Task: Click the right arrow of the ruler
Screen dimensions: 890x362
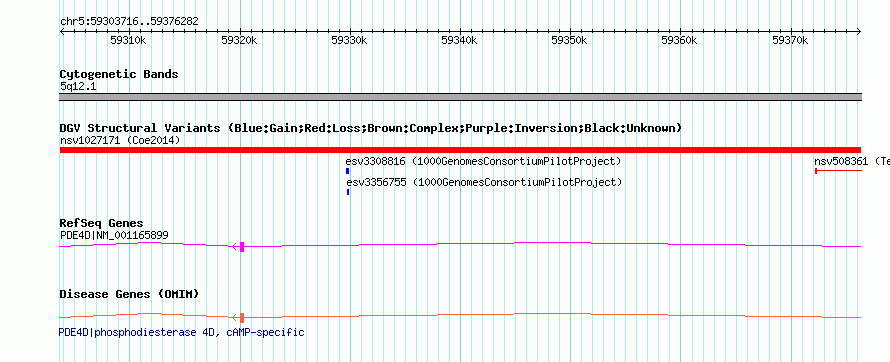Action: pyautogui.click(x=859, y=32)
